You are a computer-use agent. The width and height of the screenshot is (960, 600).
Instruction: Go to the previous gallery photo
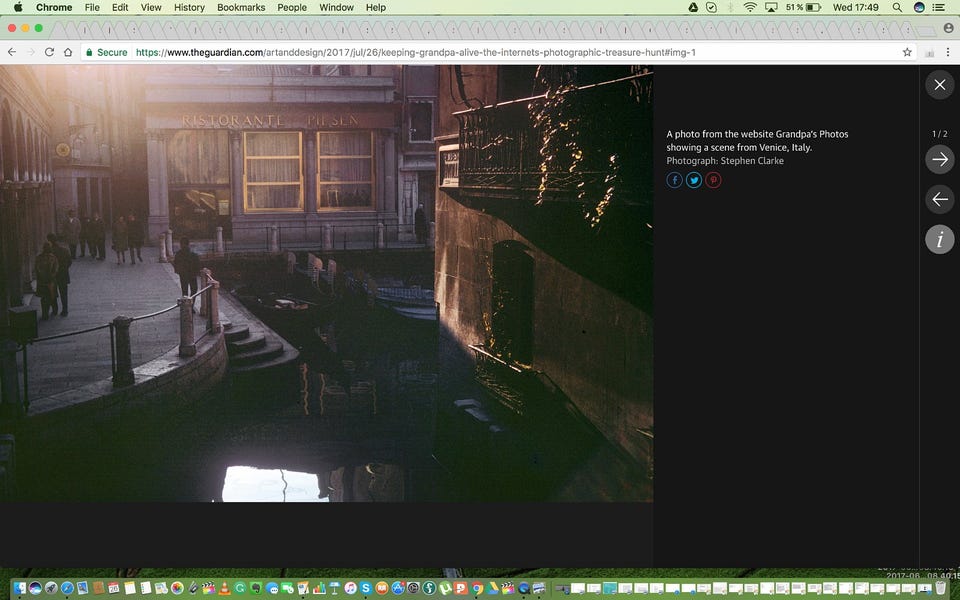pos(940,199)
